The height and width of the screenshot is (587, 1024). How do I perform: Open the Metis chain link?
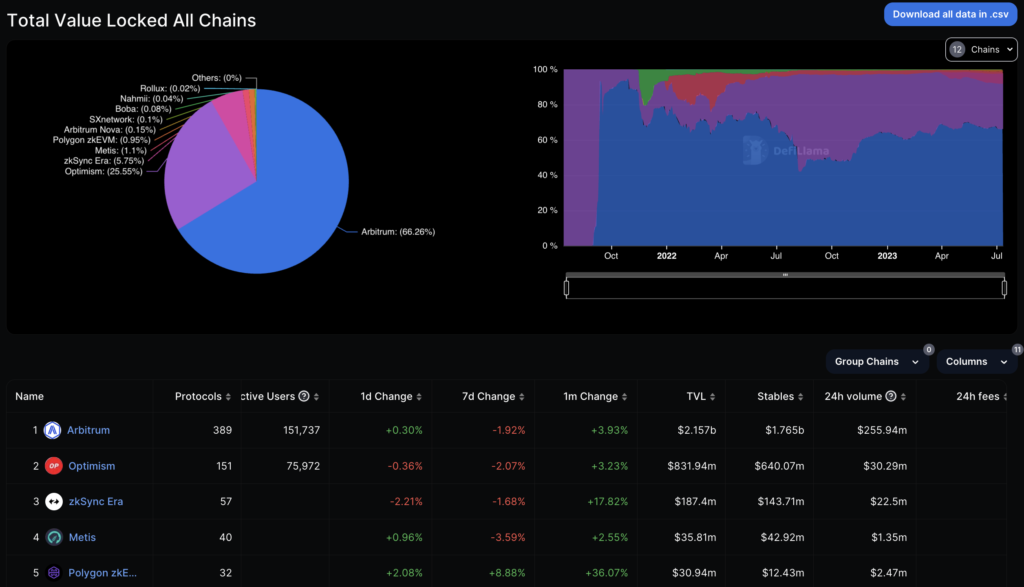(82, 537)
